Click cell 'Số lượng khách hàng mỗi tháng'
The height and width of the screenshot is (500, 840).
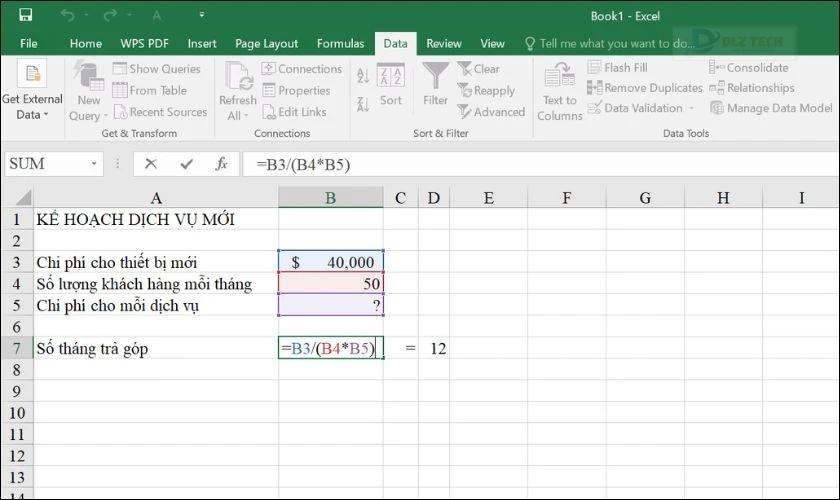click(156, 283)
